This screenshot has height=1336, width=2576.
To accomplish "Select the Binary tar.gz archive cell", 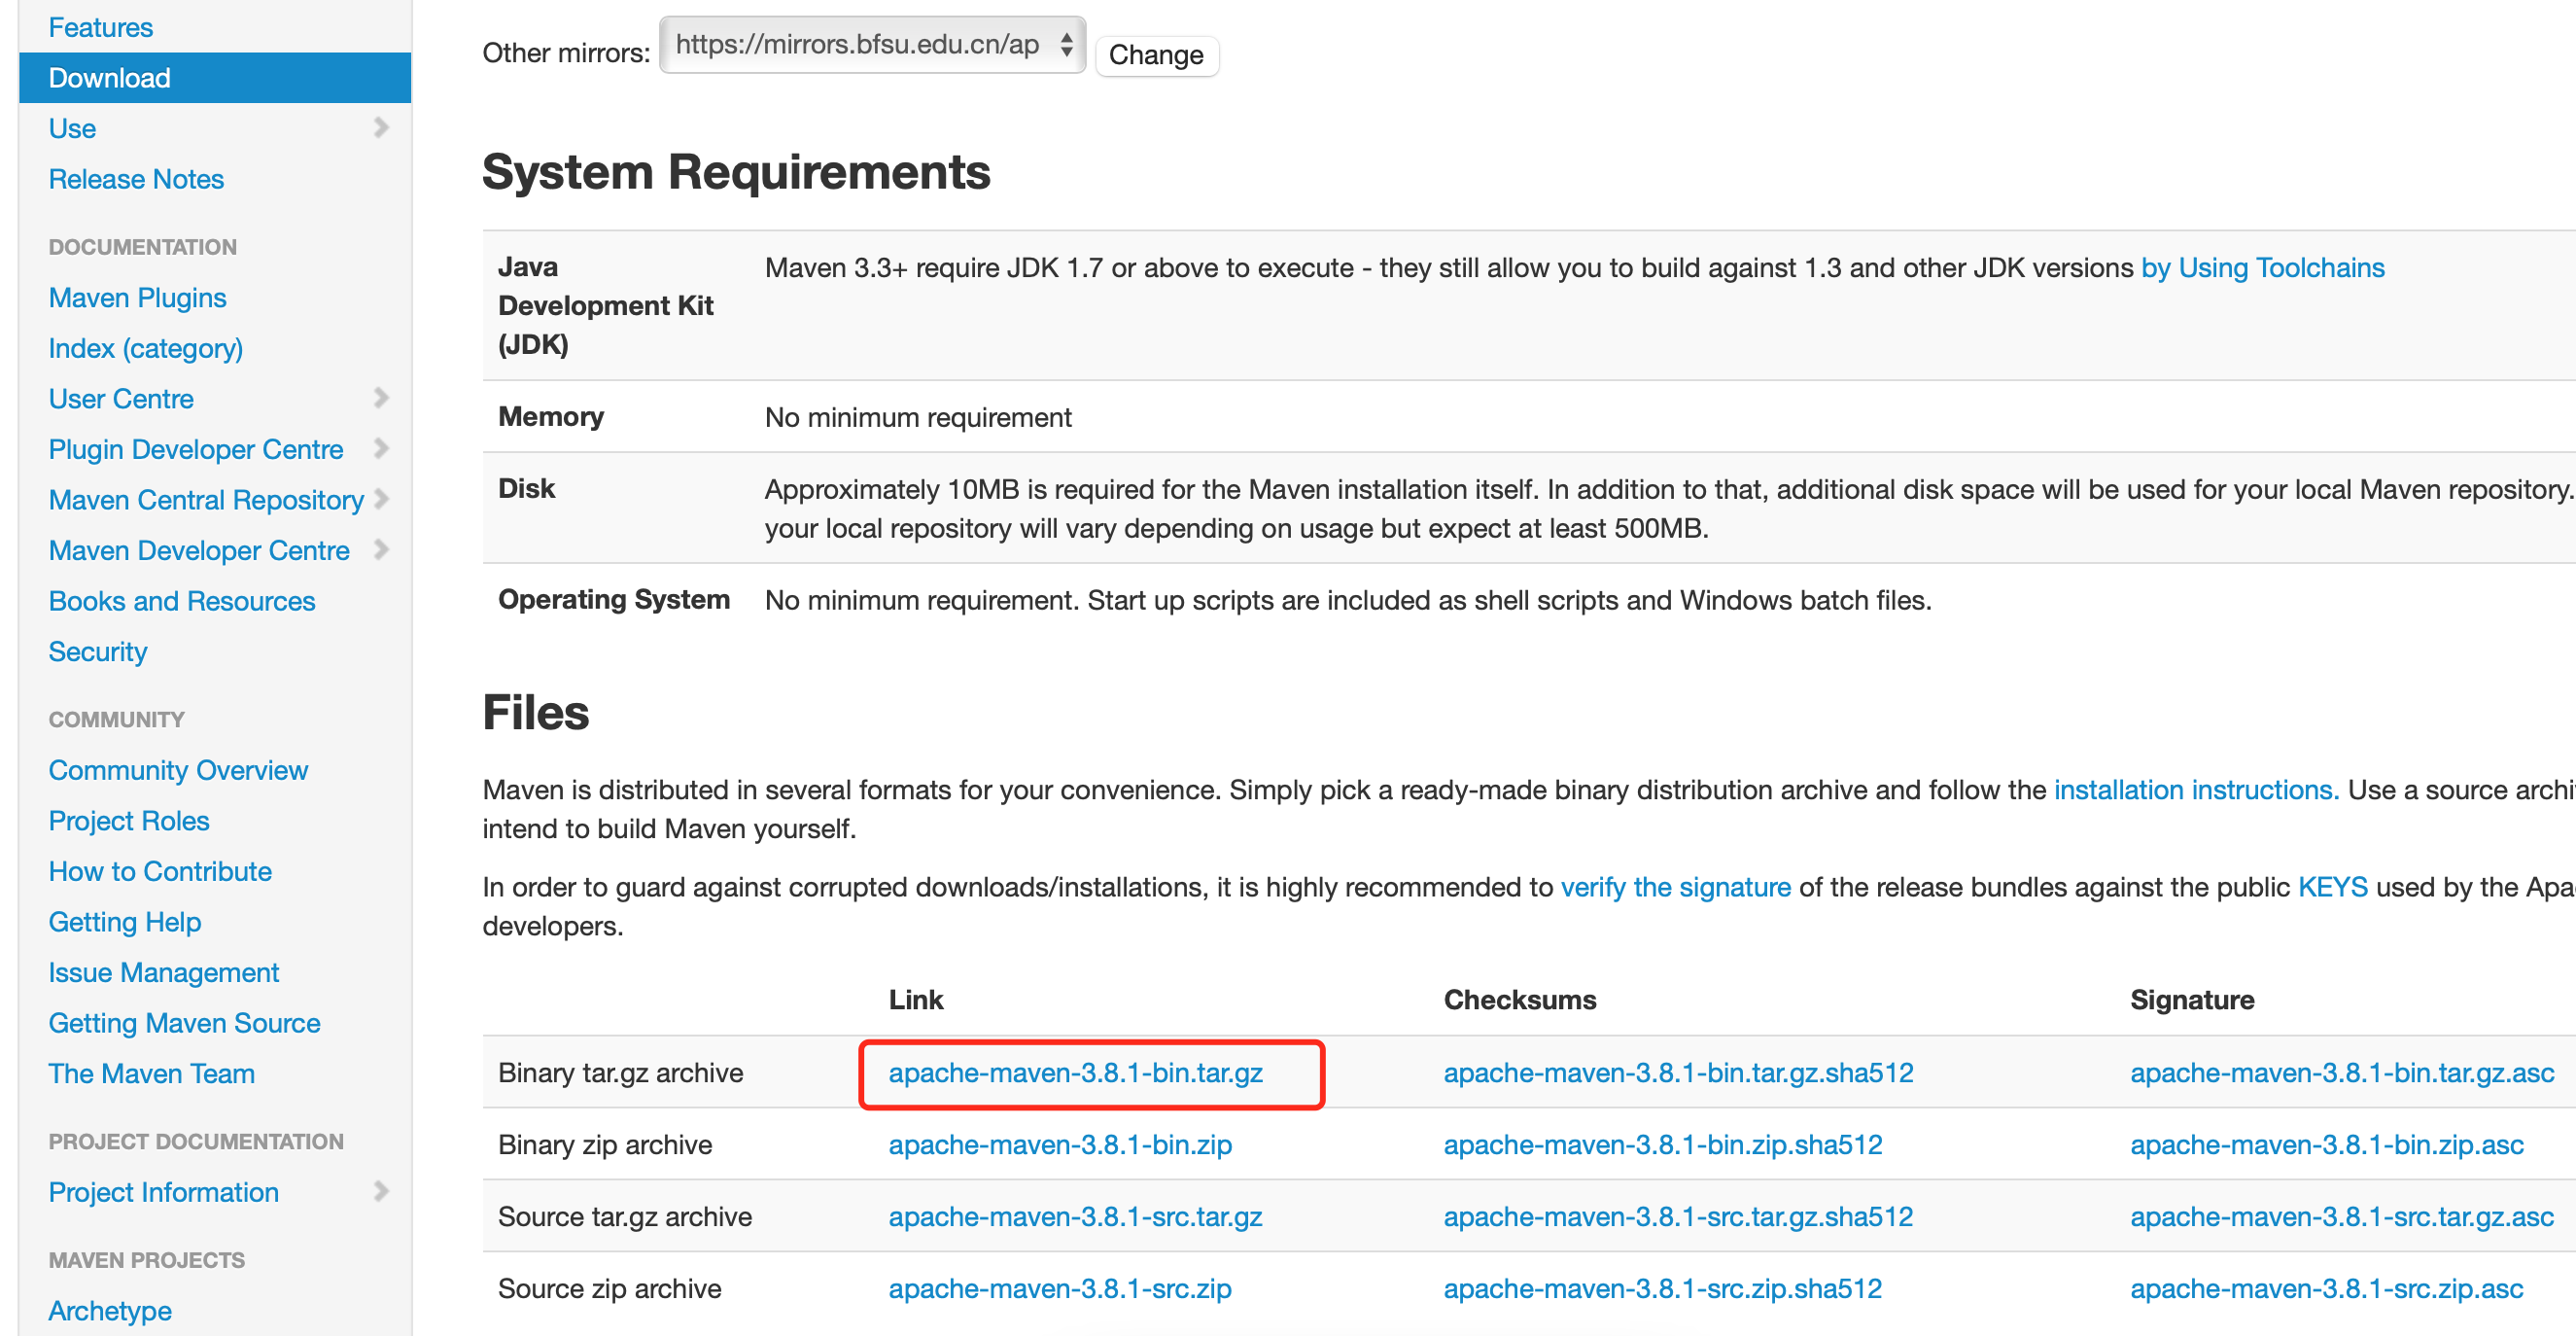I will click(621, 1073).
